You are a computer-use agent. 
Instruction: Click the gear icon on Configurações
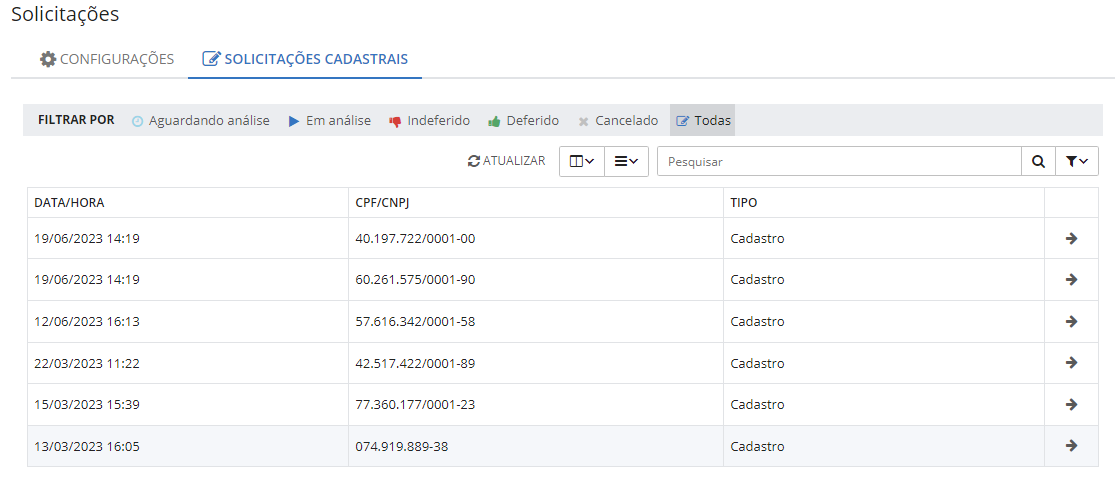coord(48,59)
